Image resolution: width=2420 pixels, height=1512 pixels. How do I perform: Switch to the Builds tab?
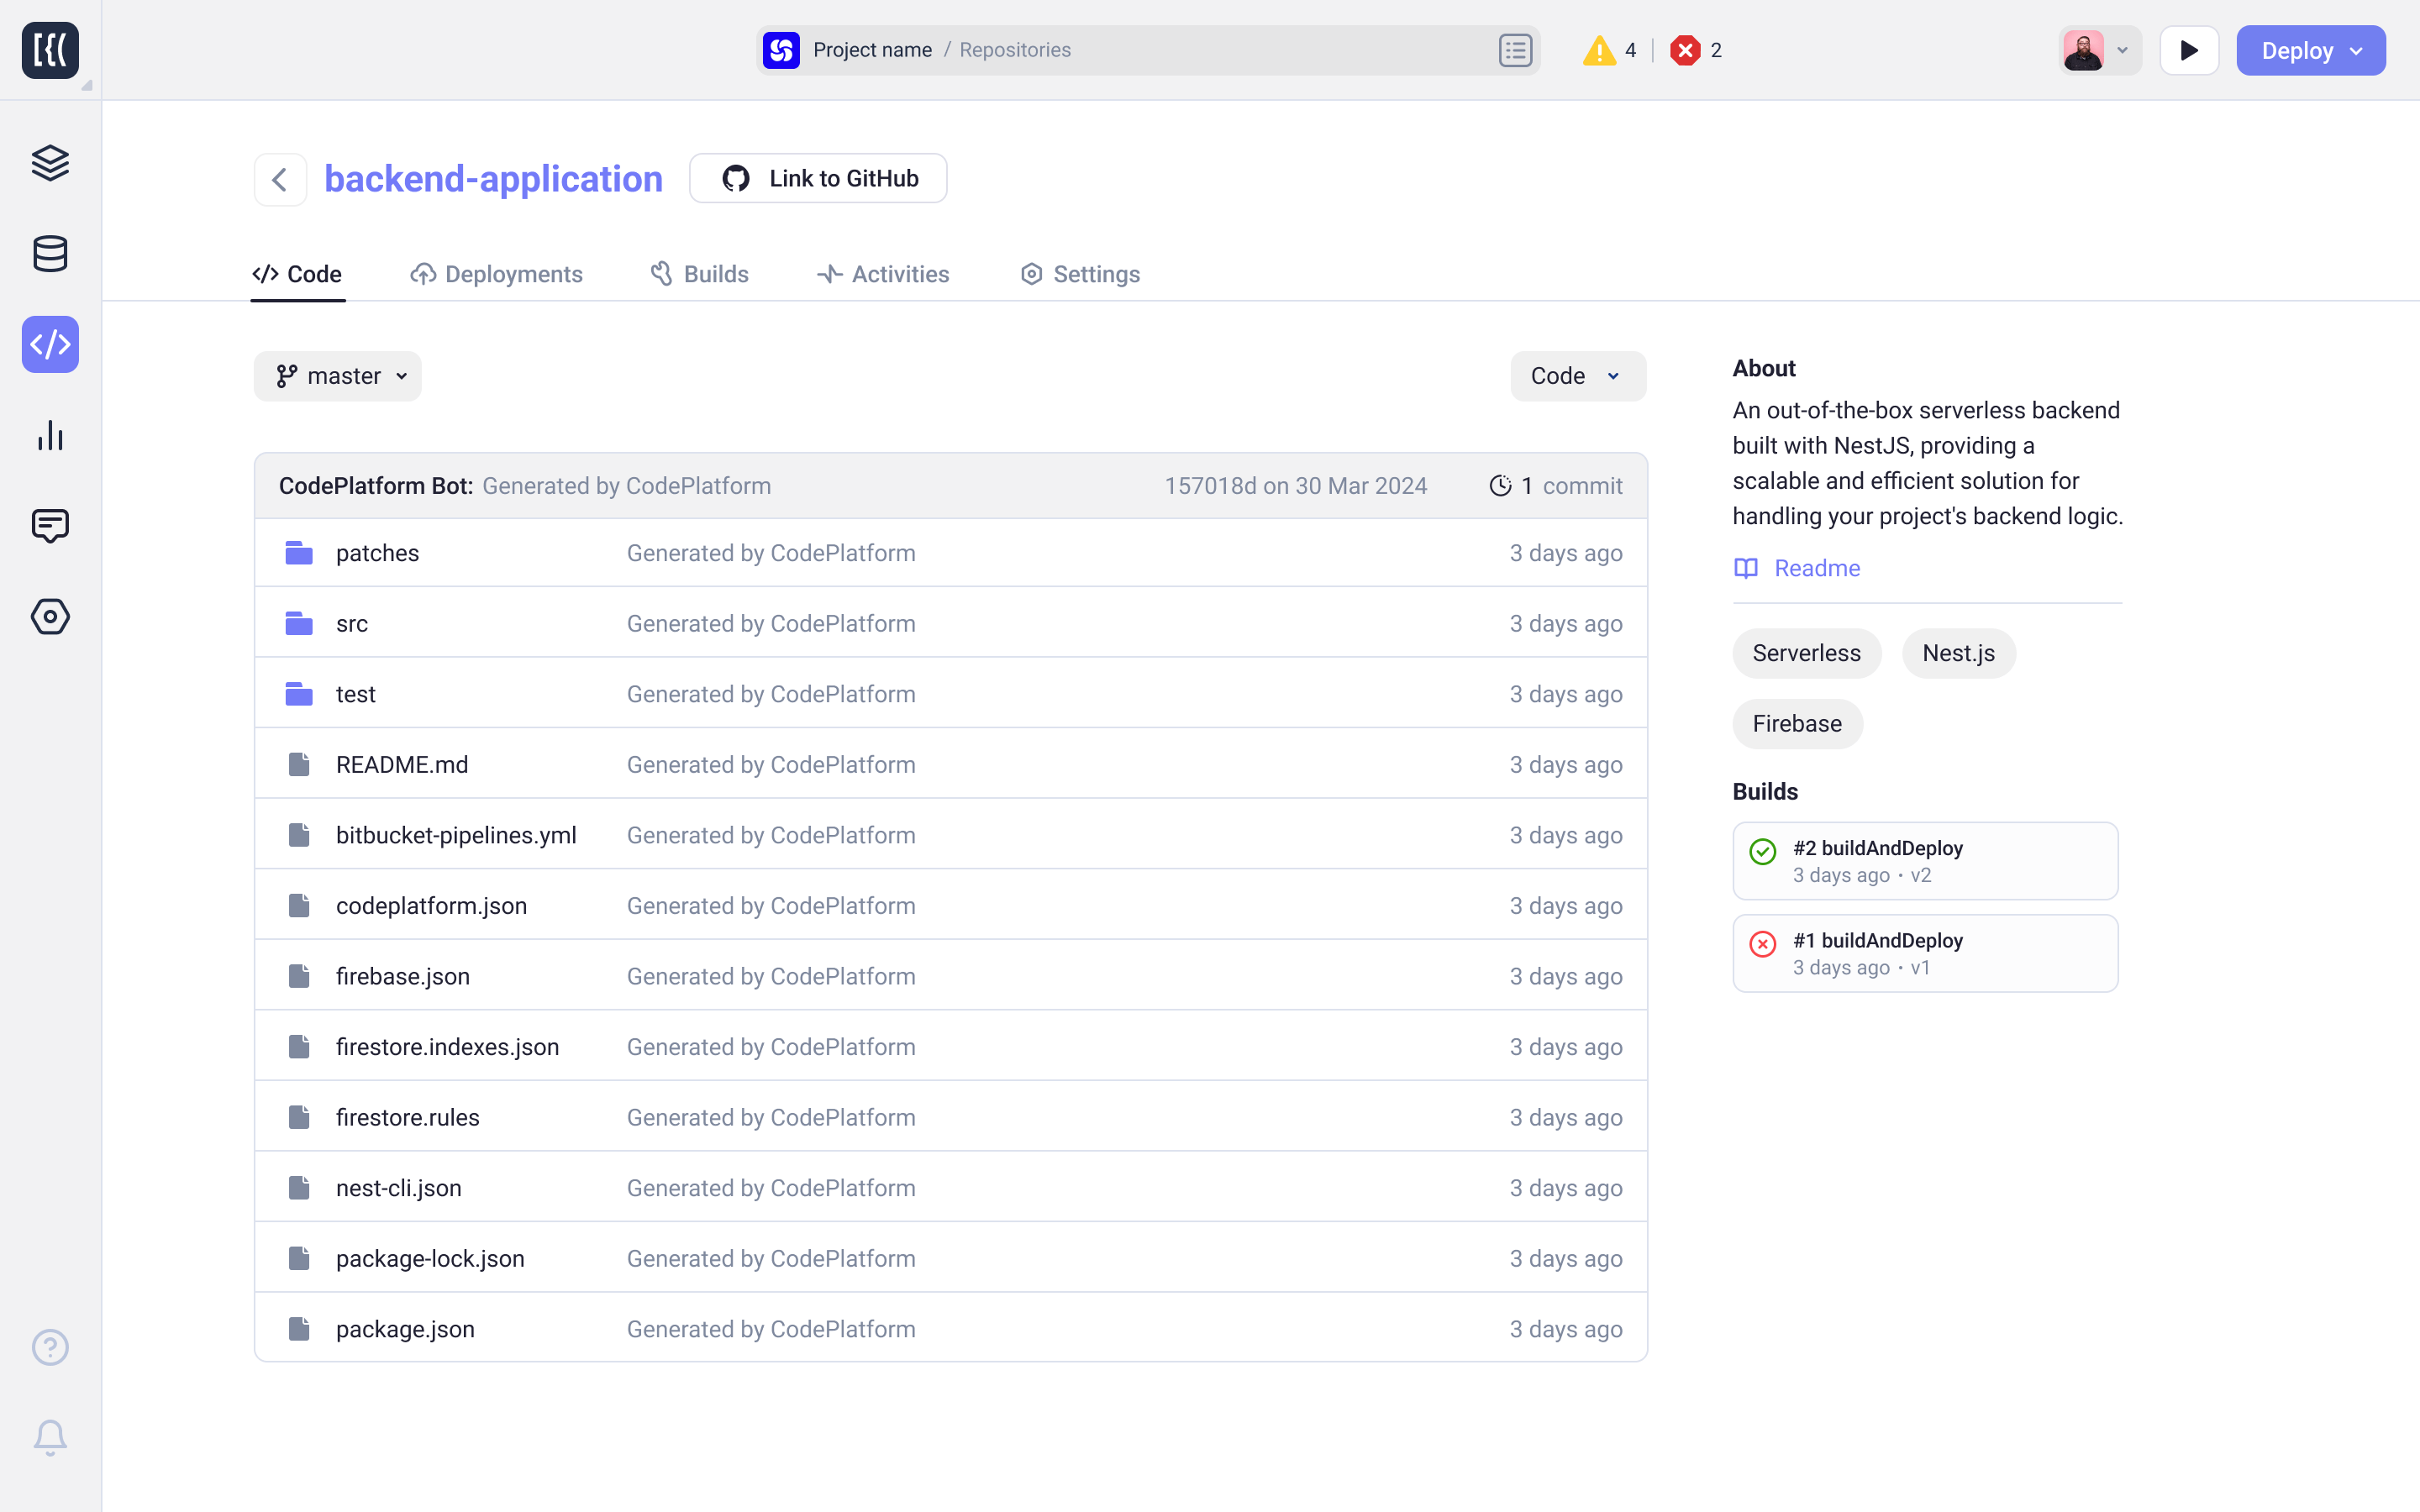pos(716,274)
